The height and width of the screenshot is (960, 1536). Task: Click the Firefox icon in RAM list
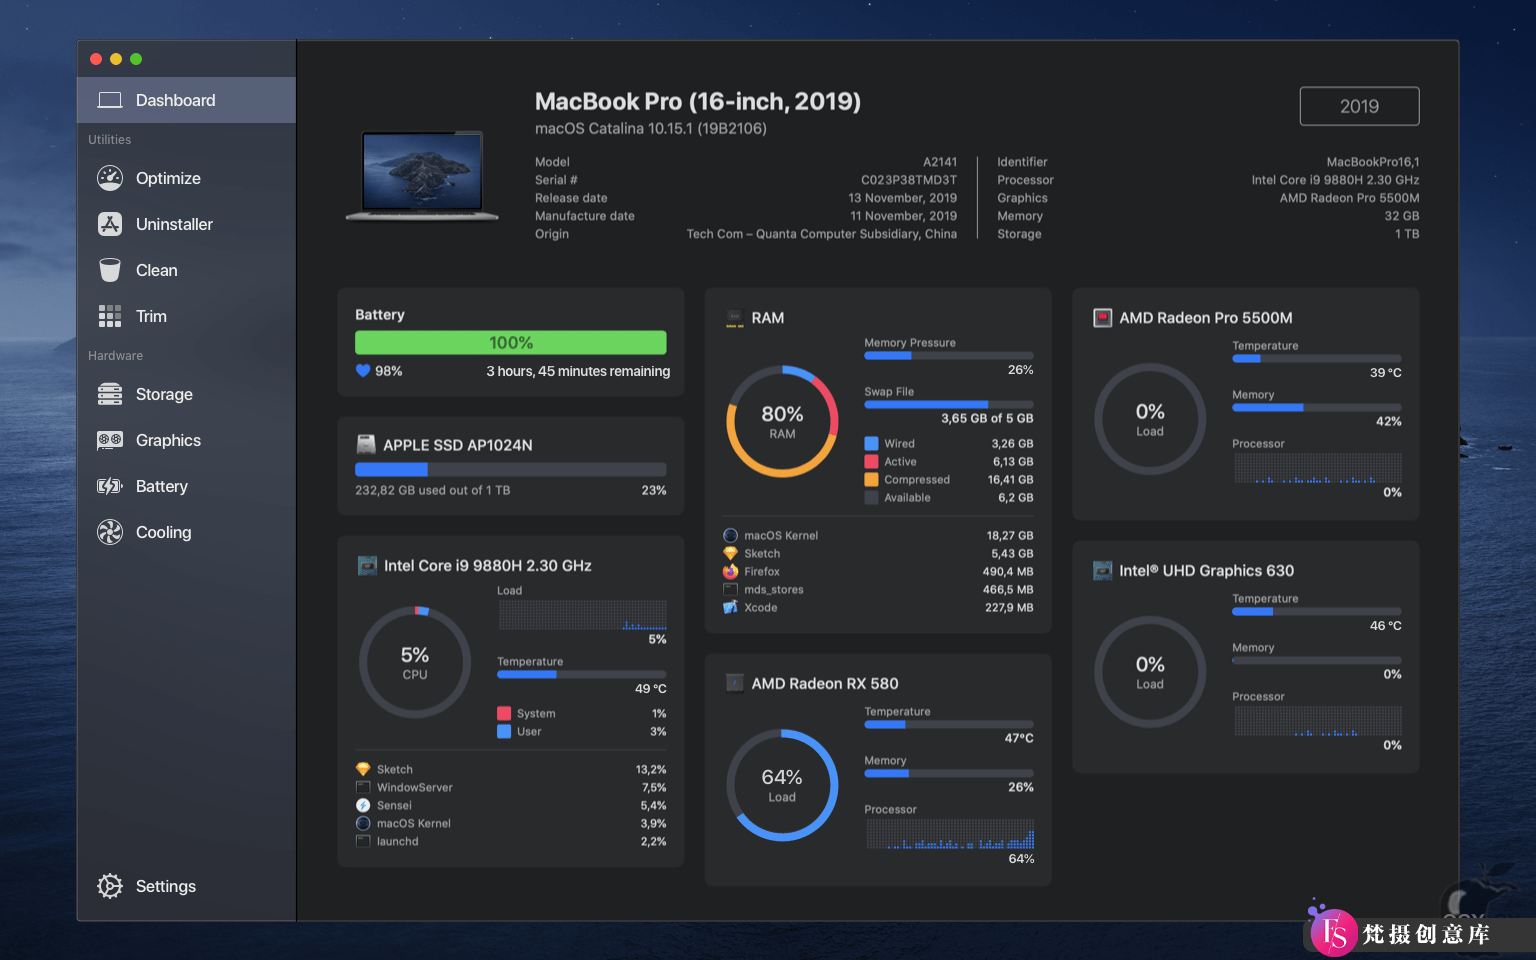click(730, 571)
